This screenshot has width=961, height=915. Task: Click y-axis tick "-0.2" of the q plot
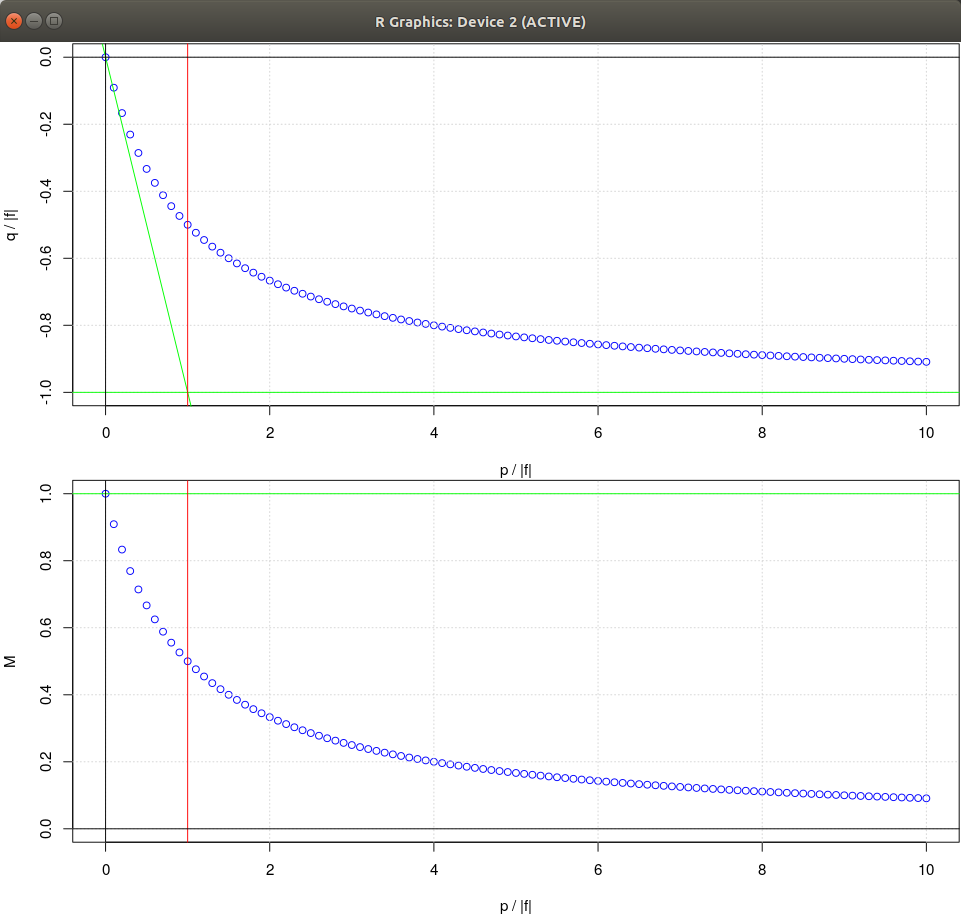click(x=46, y=124)
